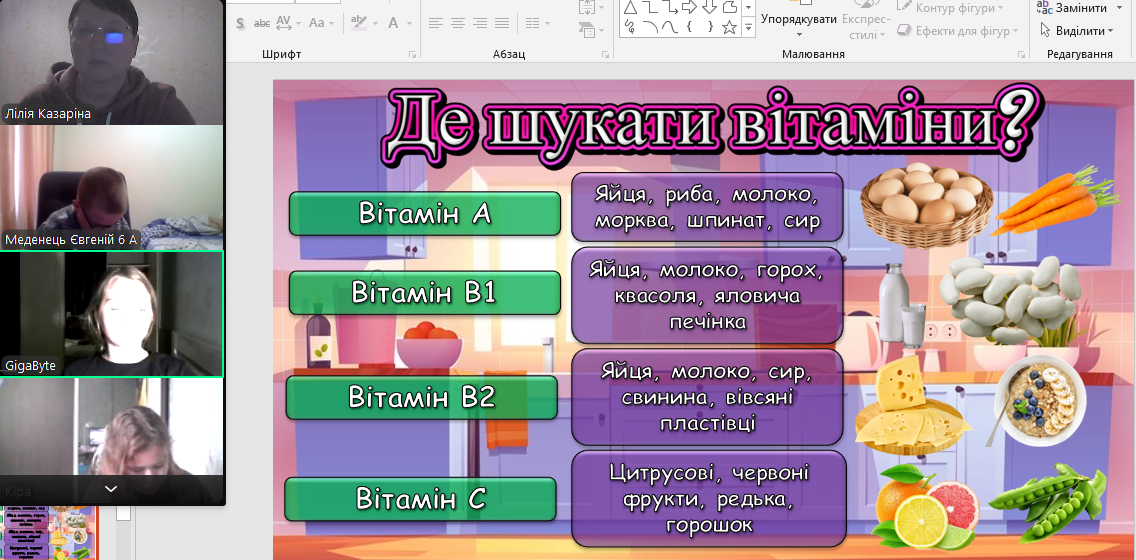Viewport: 1136px width, 560px height.
Task: Select the white beans picture
Action: tap(1009, 301)
